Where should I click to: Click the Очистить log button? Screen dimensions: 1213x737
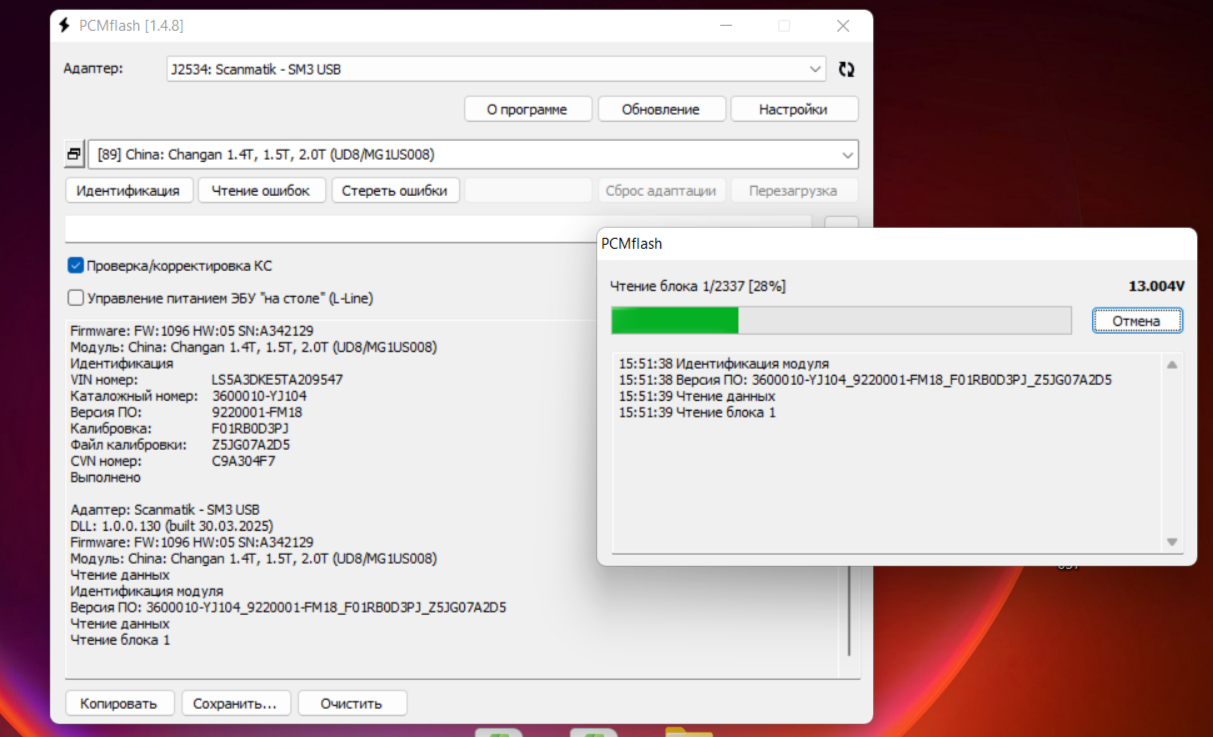coord(352,703)
